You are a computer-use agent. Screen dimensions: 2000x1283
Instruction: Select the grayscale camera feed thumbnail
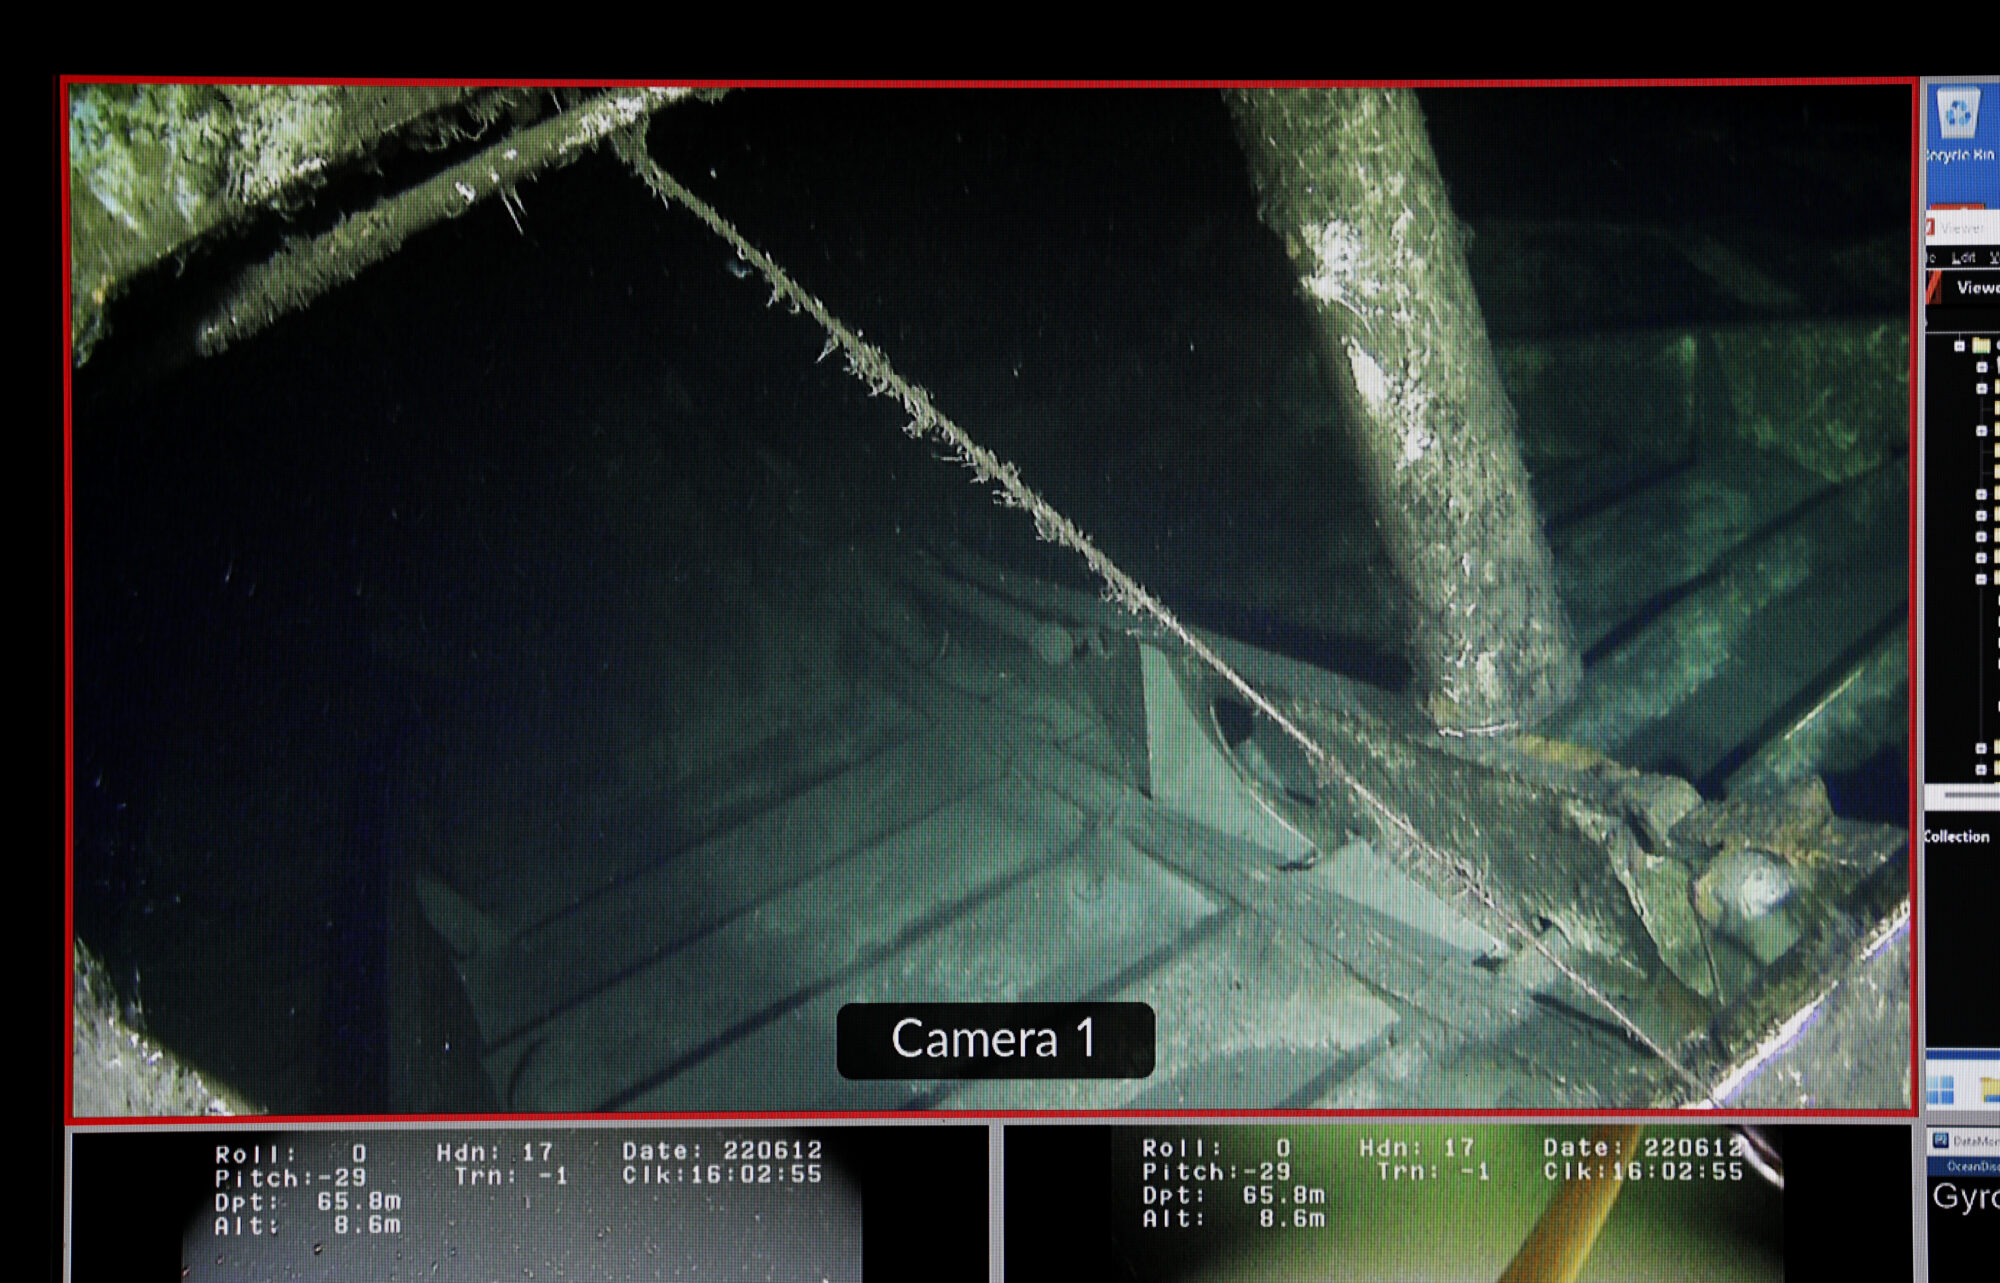(x=529, y=1205)
